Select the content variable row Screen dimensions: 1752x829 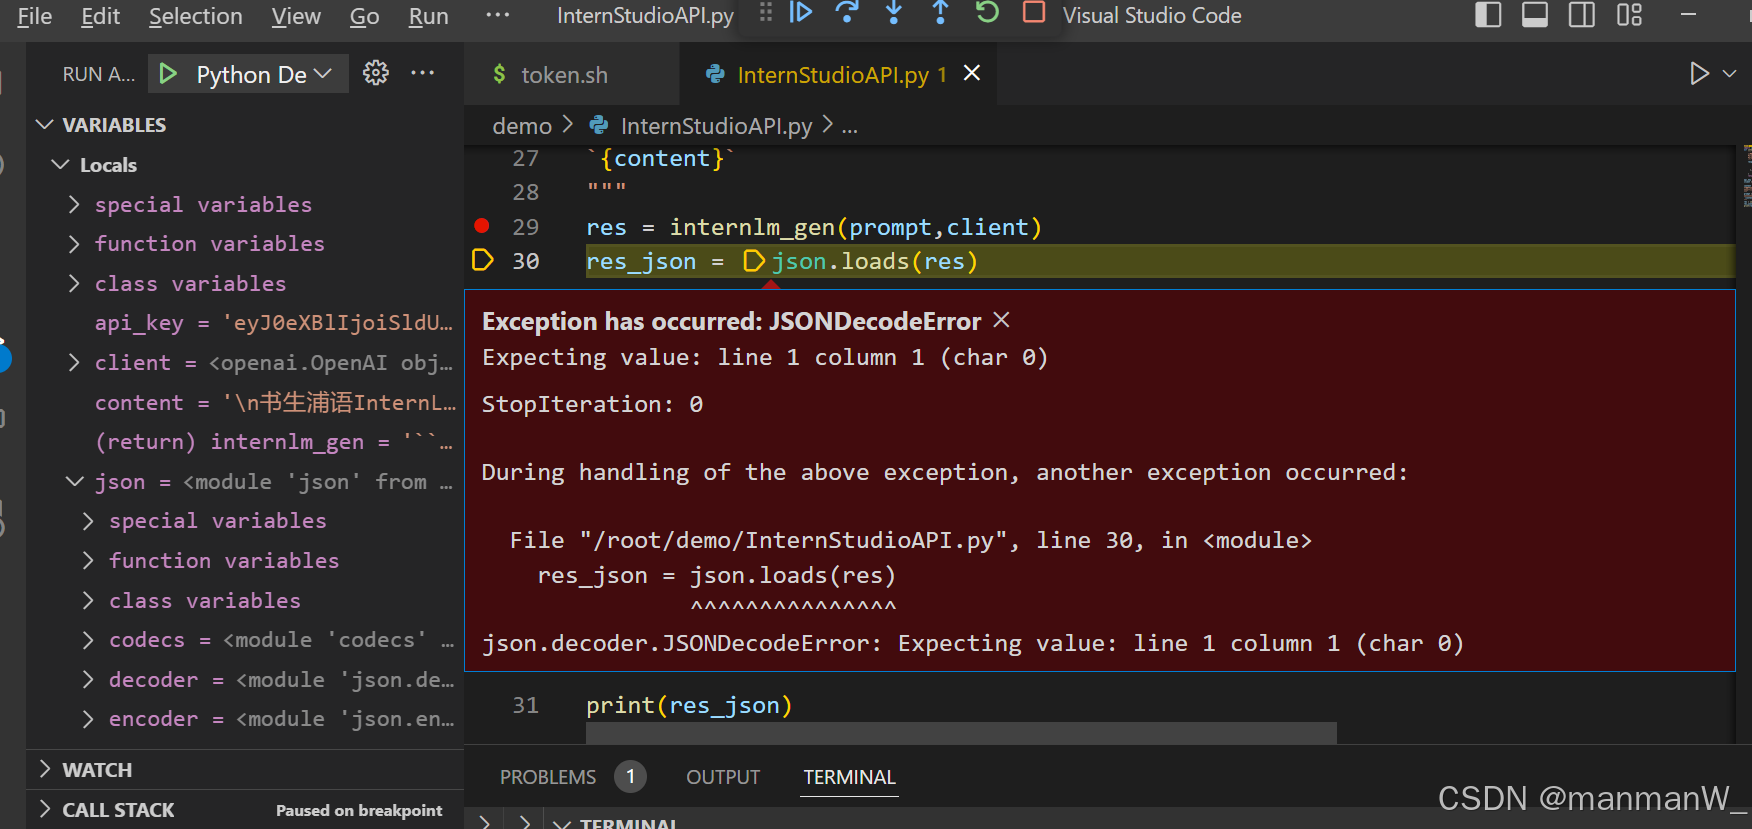246,402
